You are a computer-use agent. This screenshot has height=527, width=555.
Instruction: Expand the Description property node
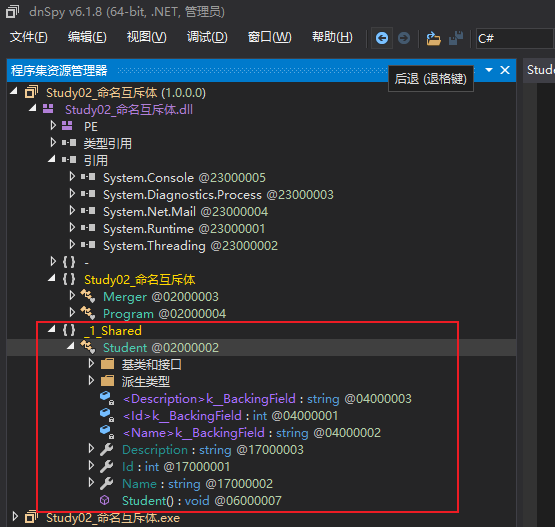[91, 448]
